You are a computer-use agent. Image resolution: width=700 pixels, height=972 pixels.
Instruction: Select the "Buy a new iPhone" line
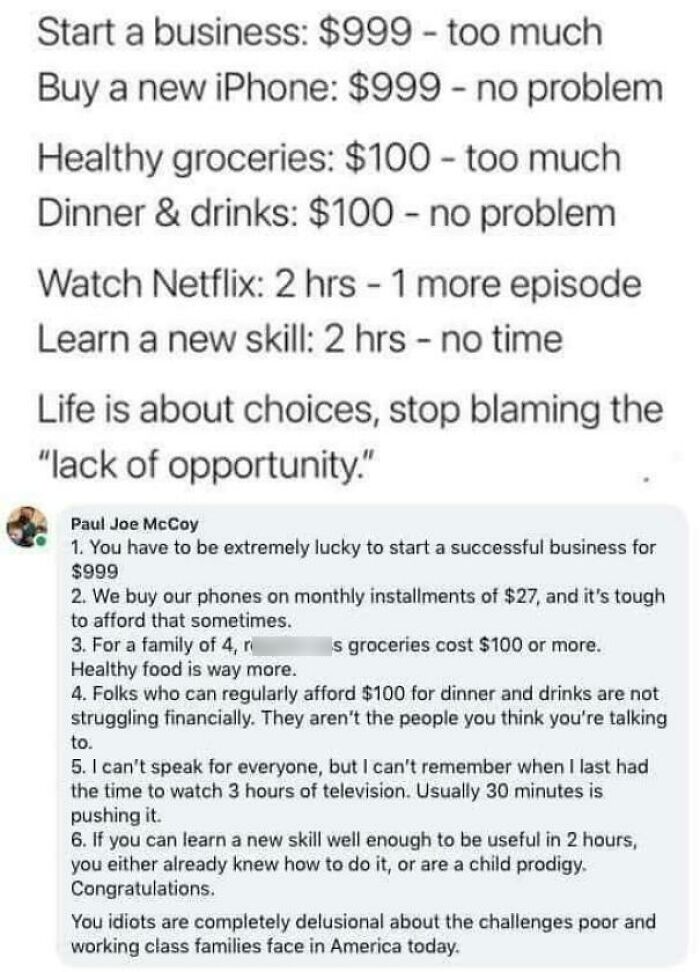pos(350,87)
